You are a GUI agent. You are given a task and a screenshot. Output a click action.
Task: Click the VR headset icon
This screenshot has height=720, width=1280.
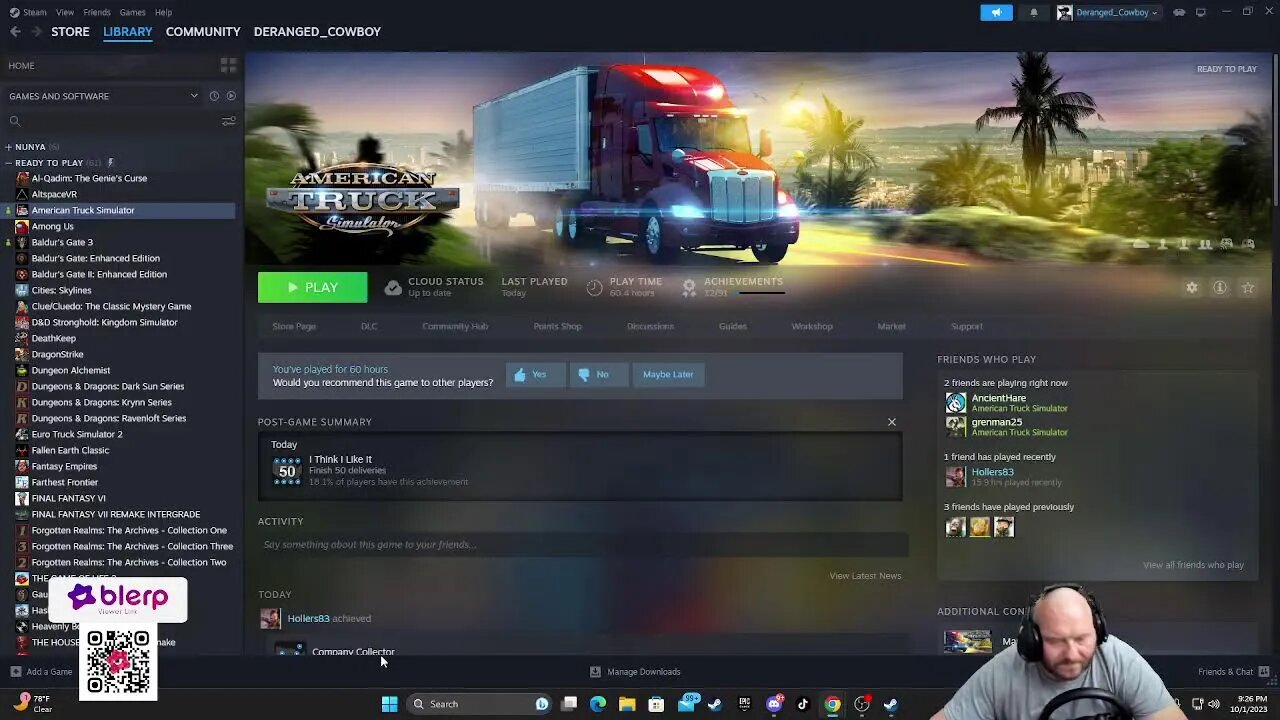(1179, 12)
